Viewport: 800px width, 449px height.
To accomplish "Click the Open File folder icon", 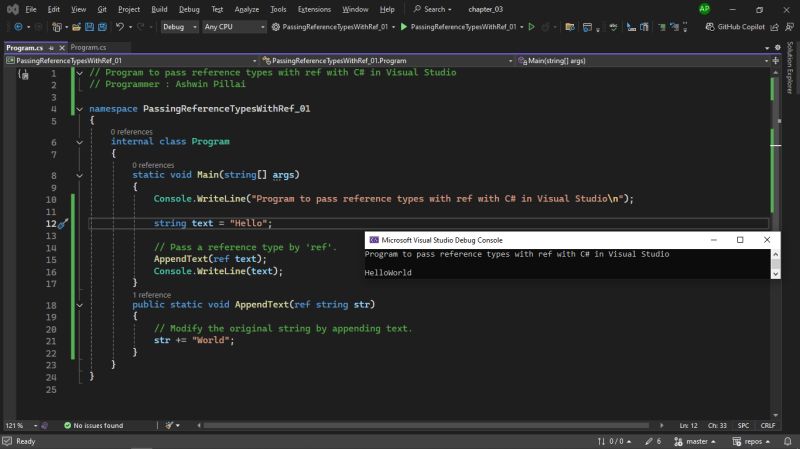I will (x=76, y=27).
